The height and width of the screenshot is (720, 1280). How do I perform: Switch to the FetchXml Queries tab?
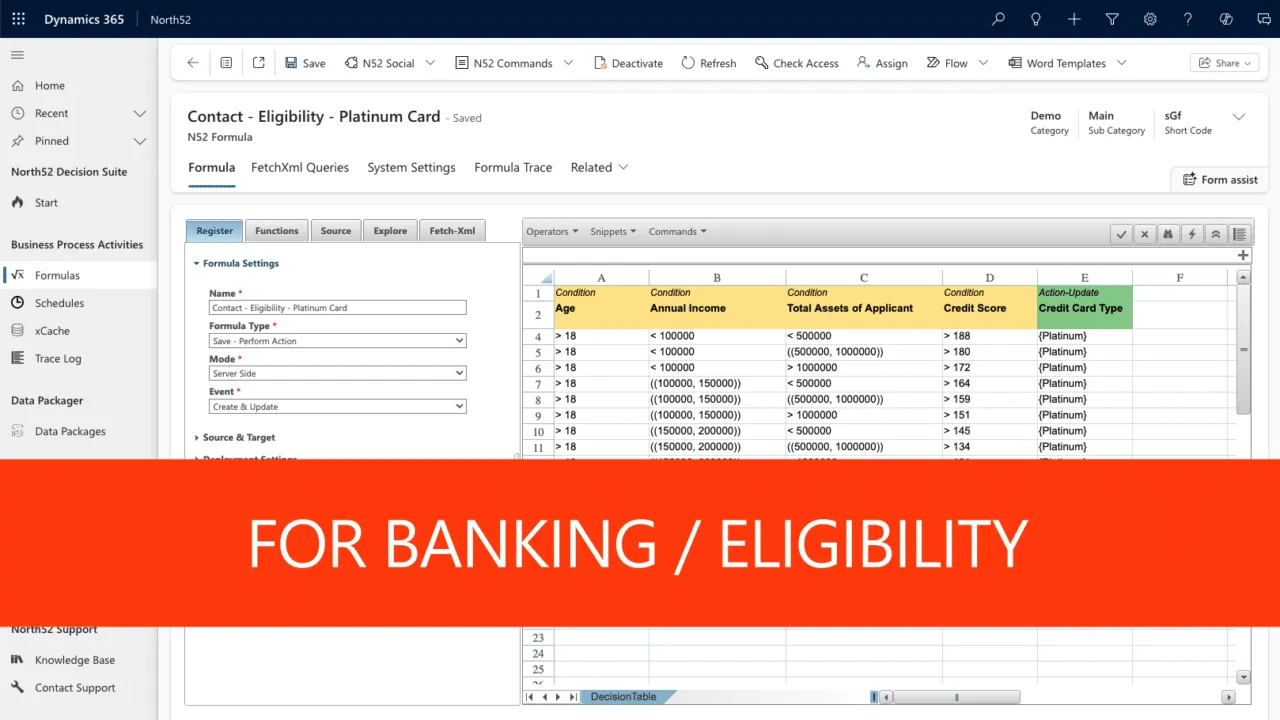point(300,167)
